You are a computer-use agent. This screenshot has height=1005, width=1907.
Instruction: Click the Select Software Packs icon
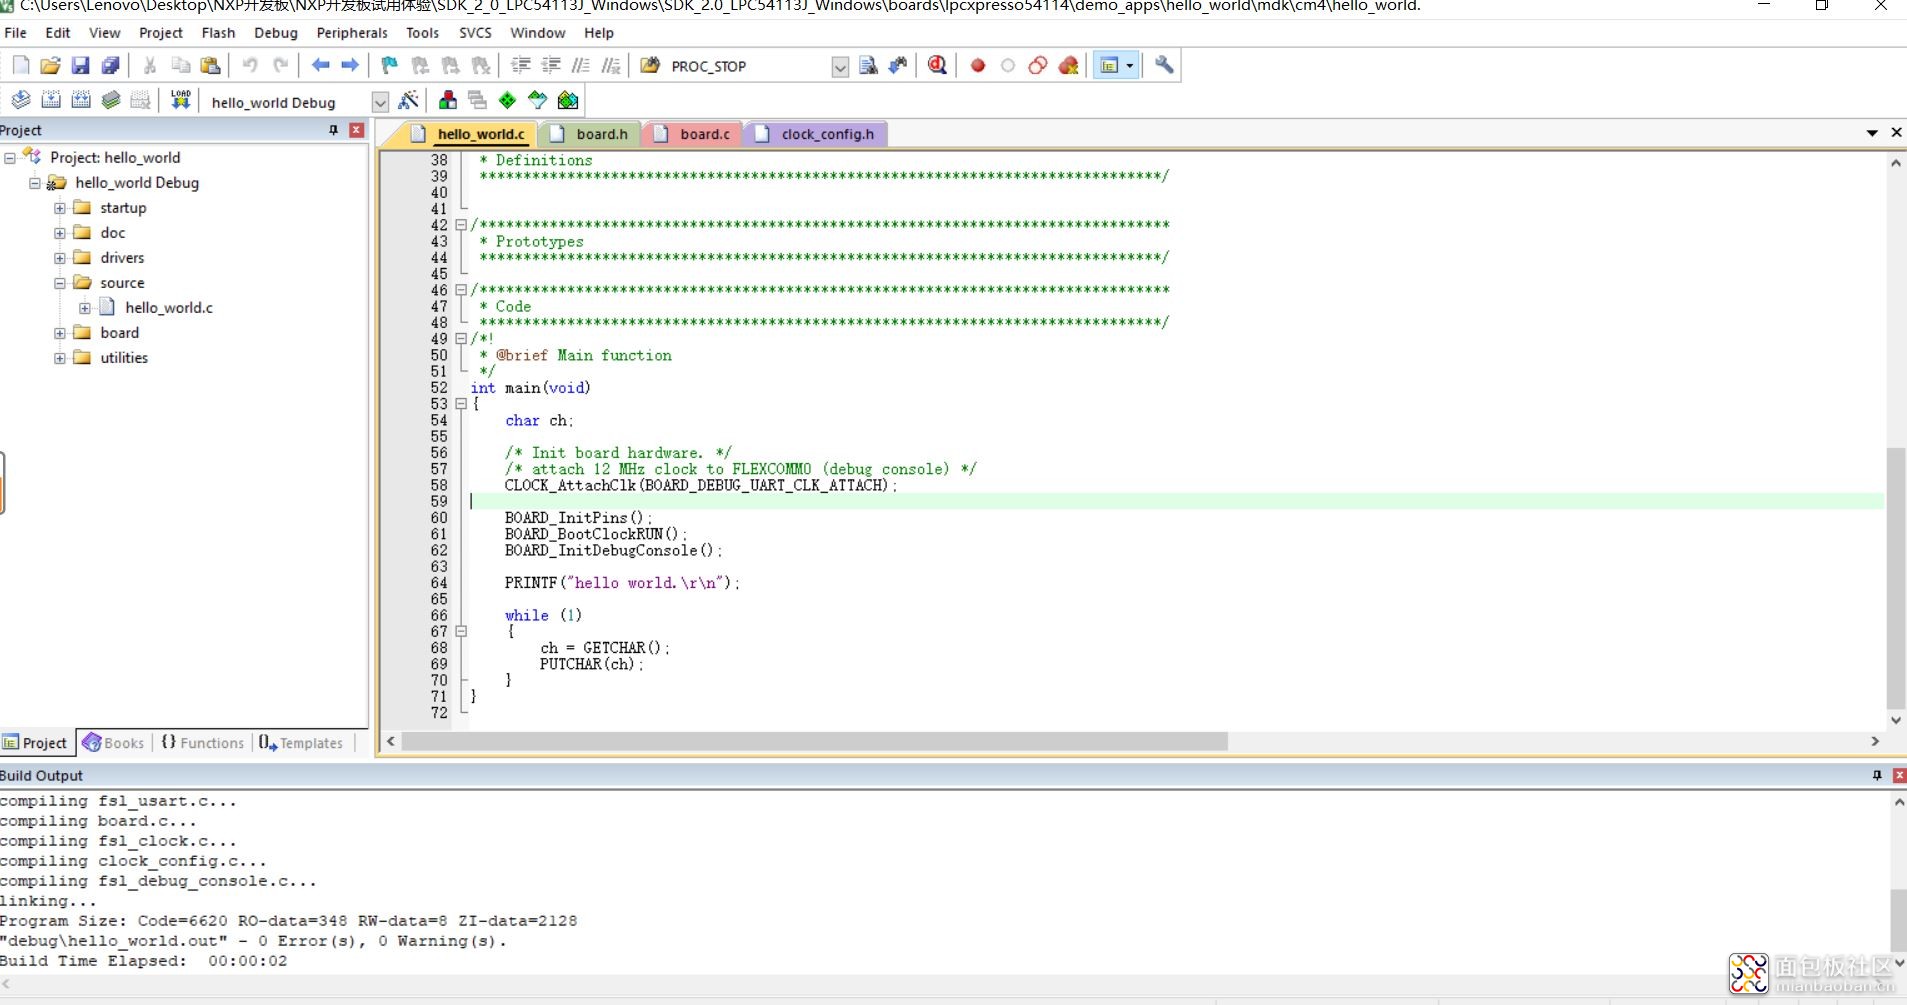tap(538, 100)
